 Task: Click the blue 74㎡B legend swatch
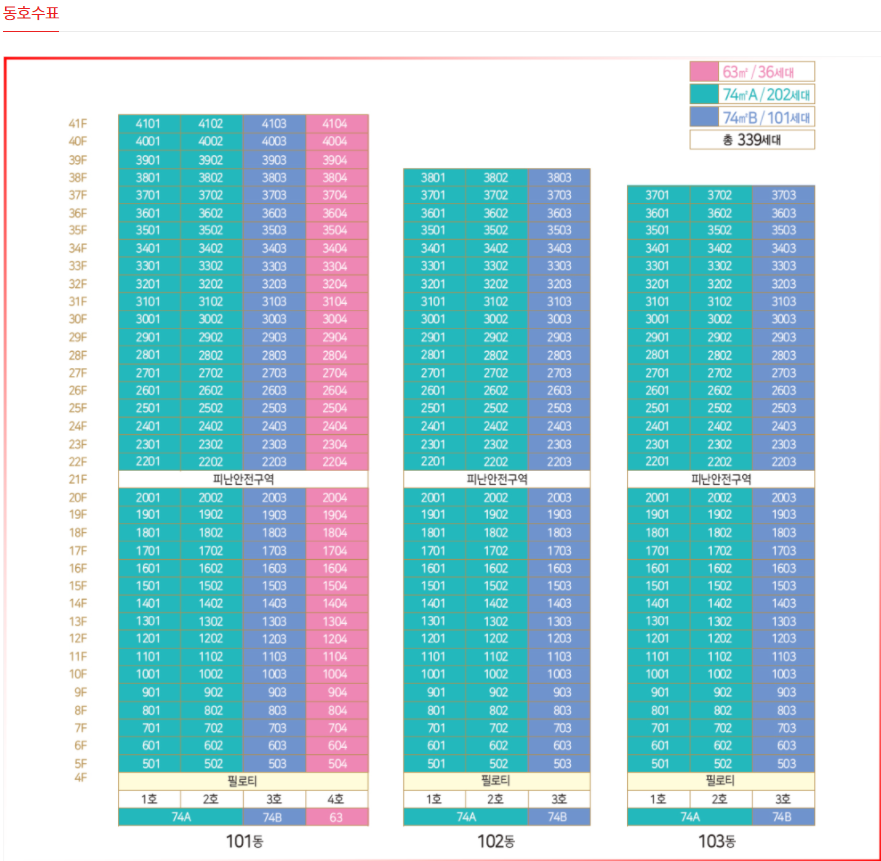point(704,117)
